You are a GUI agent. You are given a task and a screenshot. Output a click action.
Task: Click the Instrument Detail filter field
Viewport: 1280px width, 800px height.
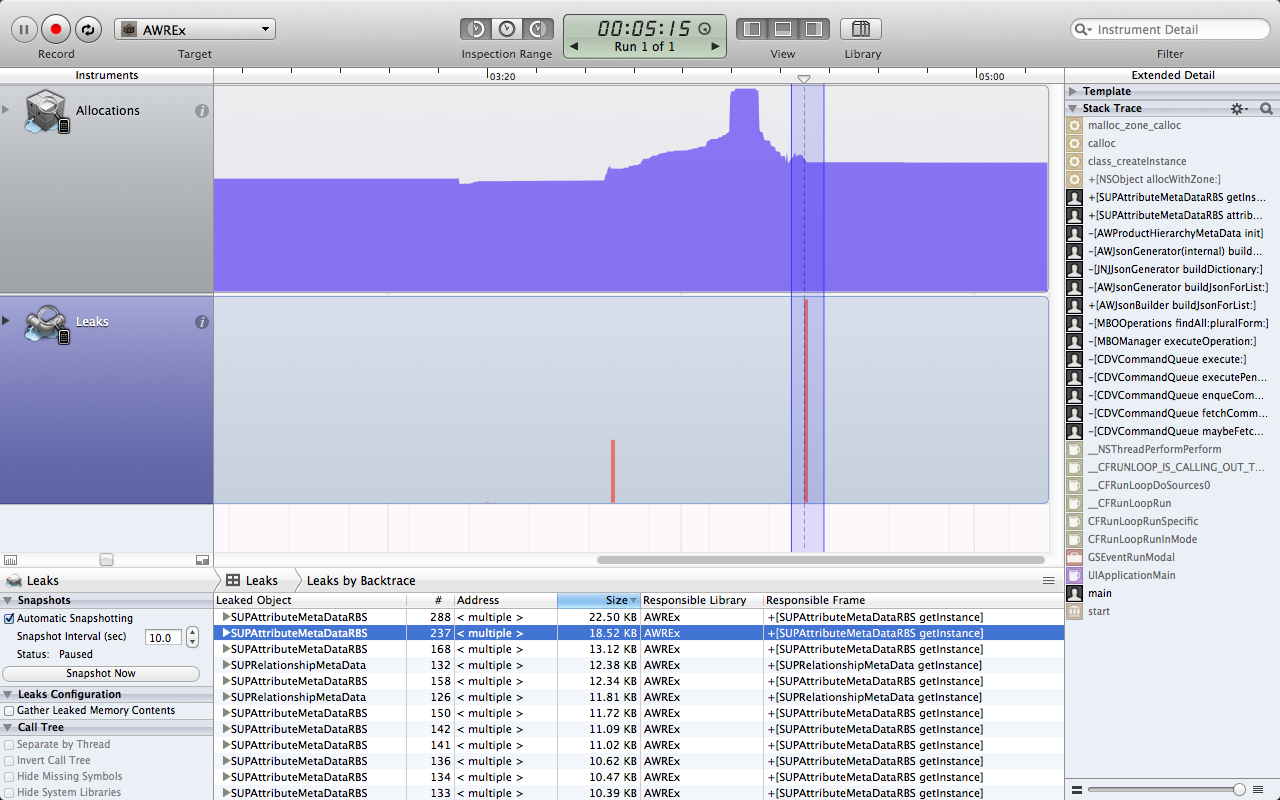[1170, 30]
